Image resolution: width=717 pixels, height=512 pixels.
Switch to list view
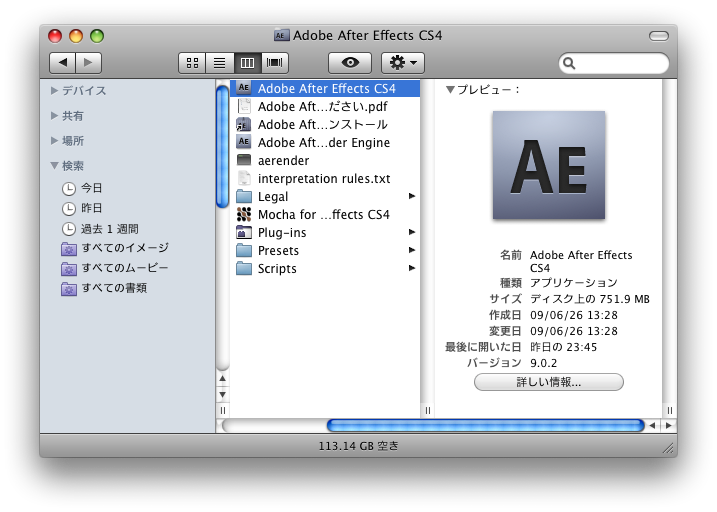pyautogui.click(x=220, y=63)
